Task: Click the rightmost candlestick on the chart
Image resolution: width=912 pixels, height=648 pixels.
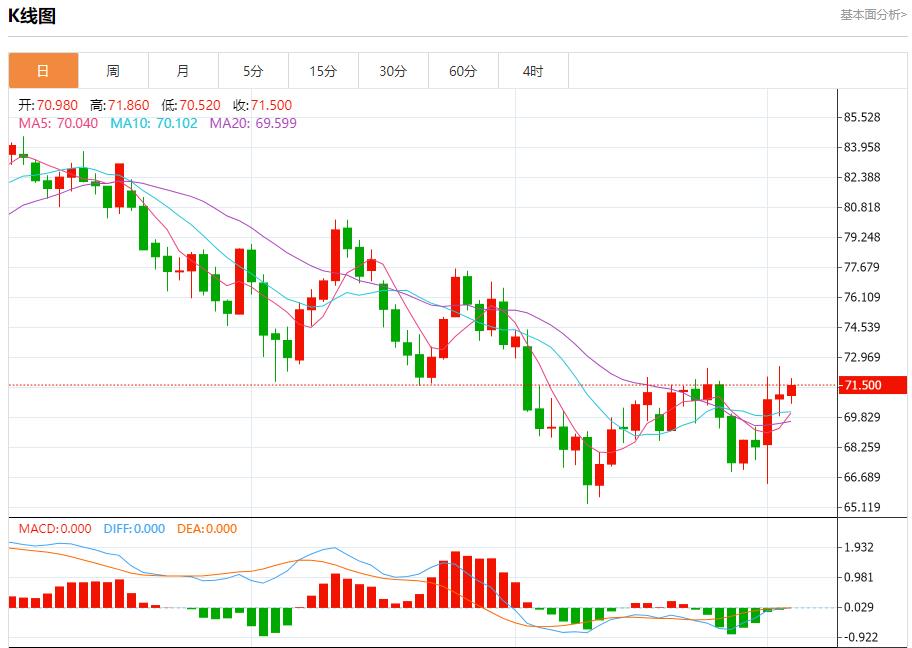Action: click(x=791, y=390)
